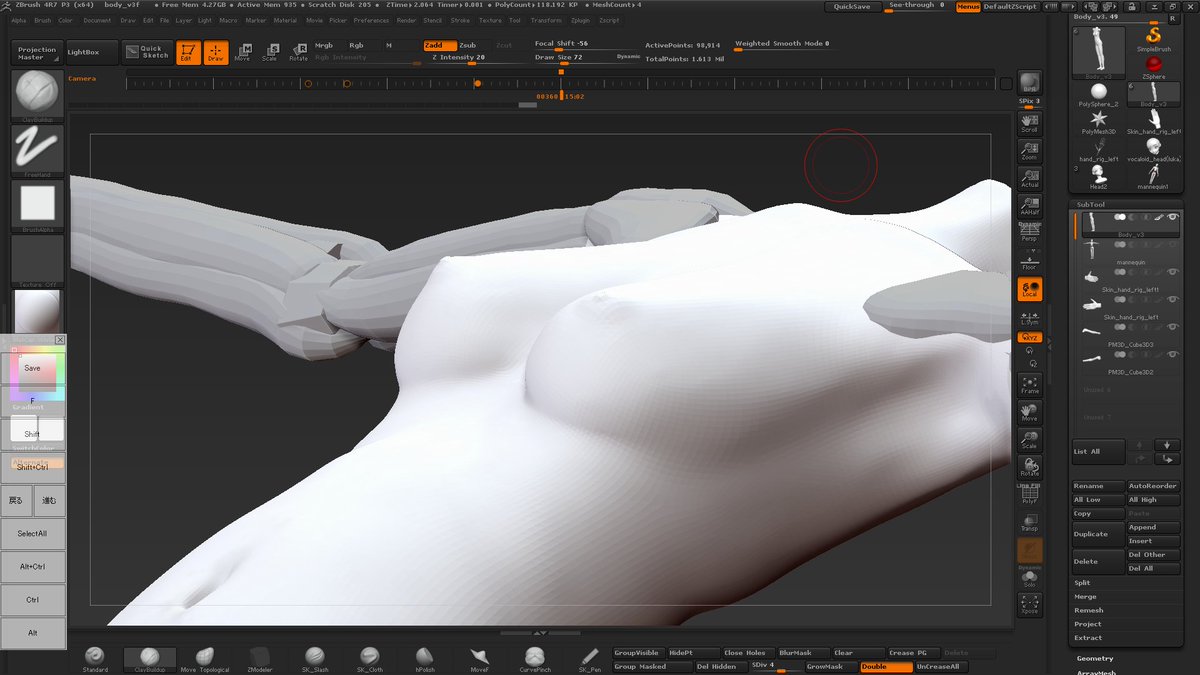1200x675 pixels.
Task: Click the BPR render icon
Action: [1029, 85]
